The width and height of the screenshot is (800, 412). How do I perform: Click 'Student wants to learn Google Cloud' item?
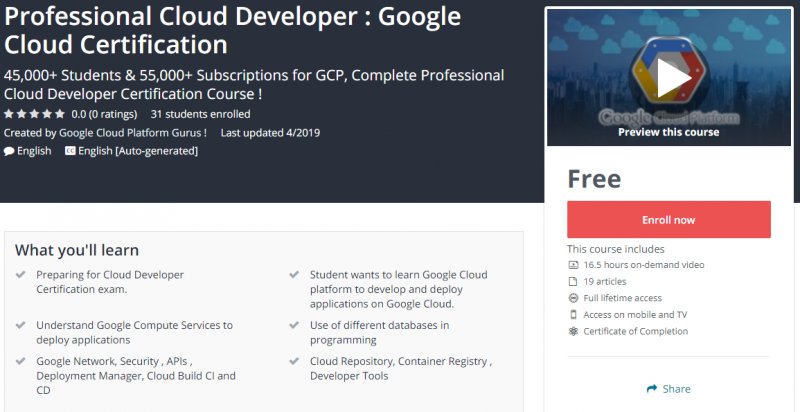(398, 289)
